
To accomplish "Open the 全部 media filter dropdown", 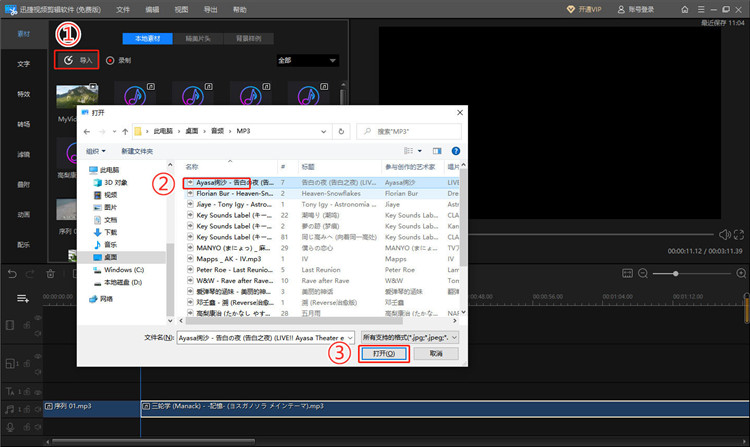I will point(308,60).
